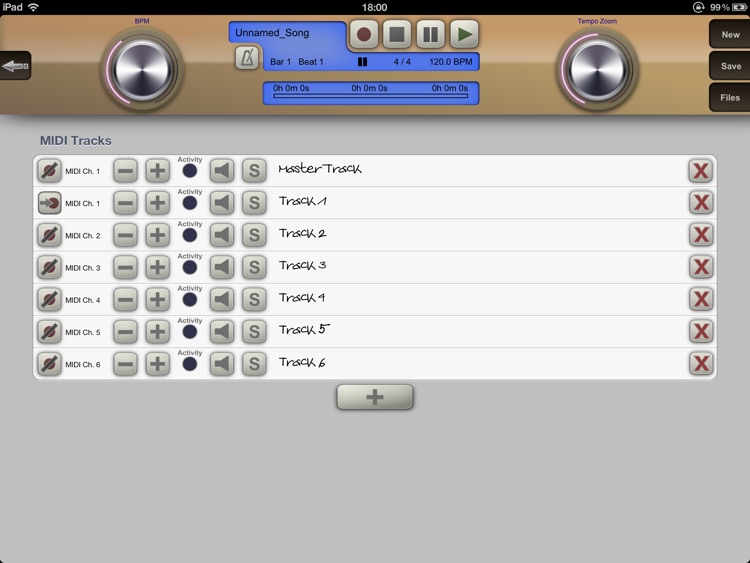Create a new song with New

(730, 34)
